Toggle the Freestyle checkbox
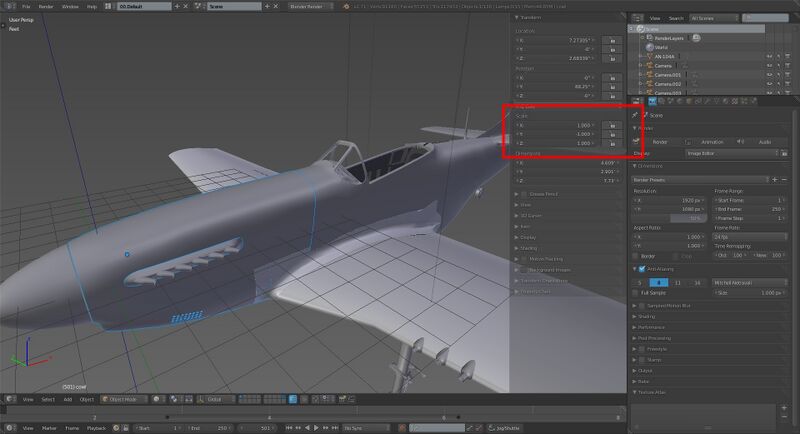Image resolution: width=800 pixels, height=434 pixels. tap(642, 349)
